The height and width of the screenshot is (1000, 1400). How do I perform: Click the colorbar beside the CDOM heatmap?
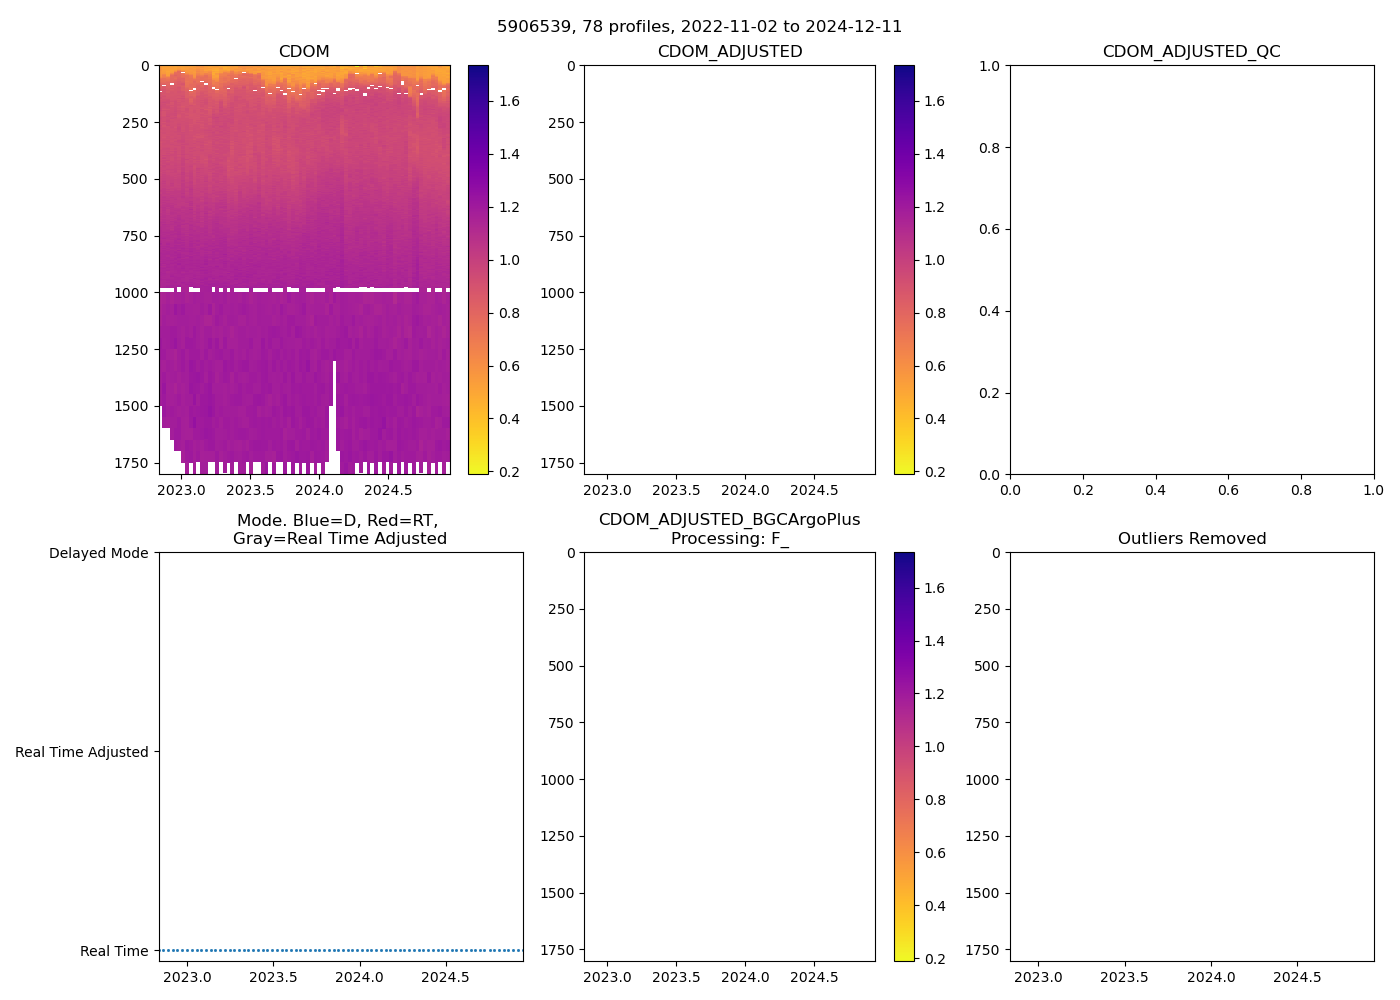pyautogui.click(x=478, y=270)
